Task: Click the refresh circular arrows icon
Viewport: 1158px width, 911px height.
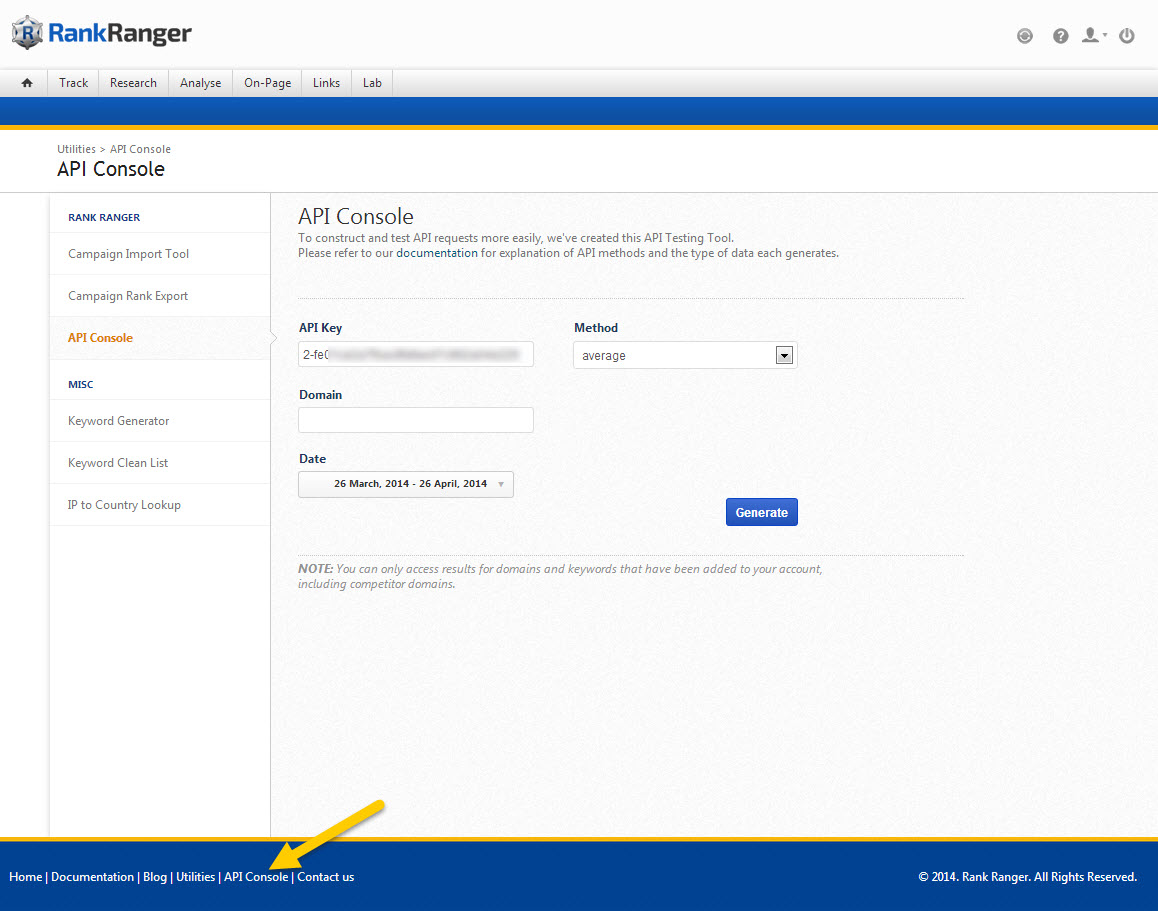Action: [1024, 36]
